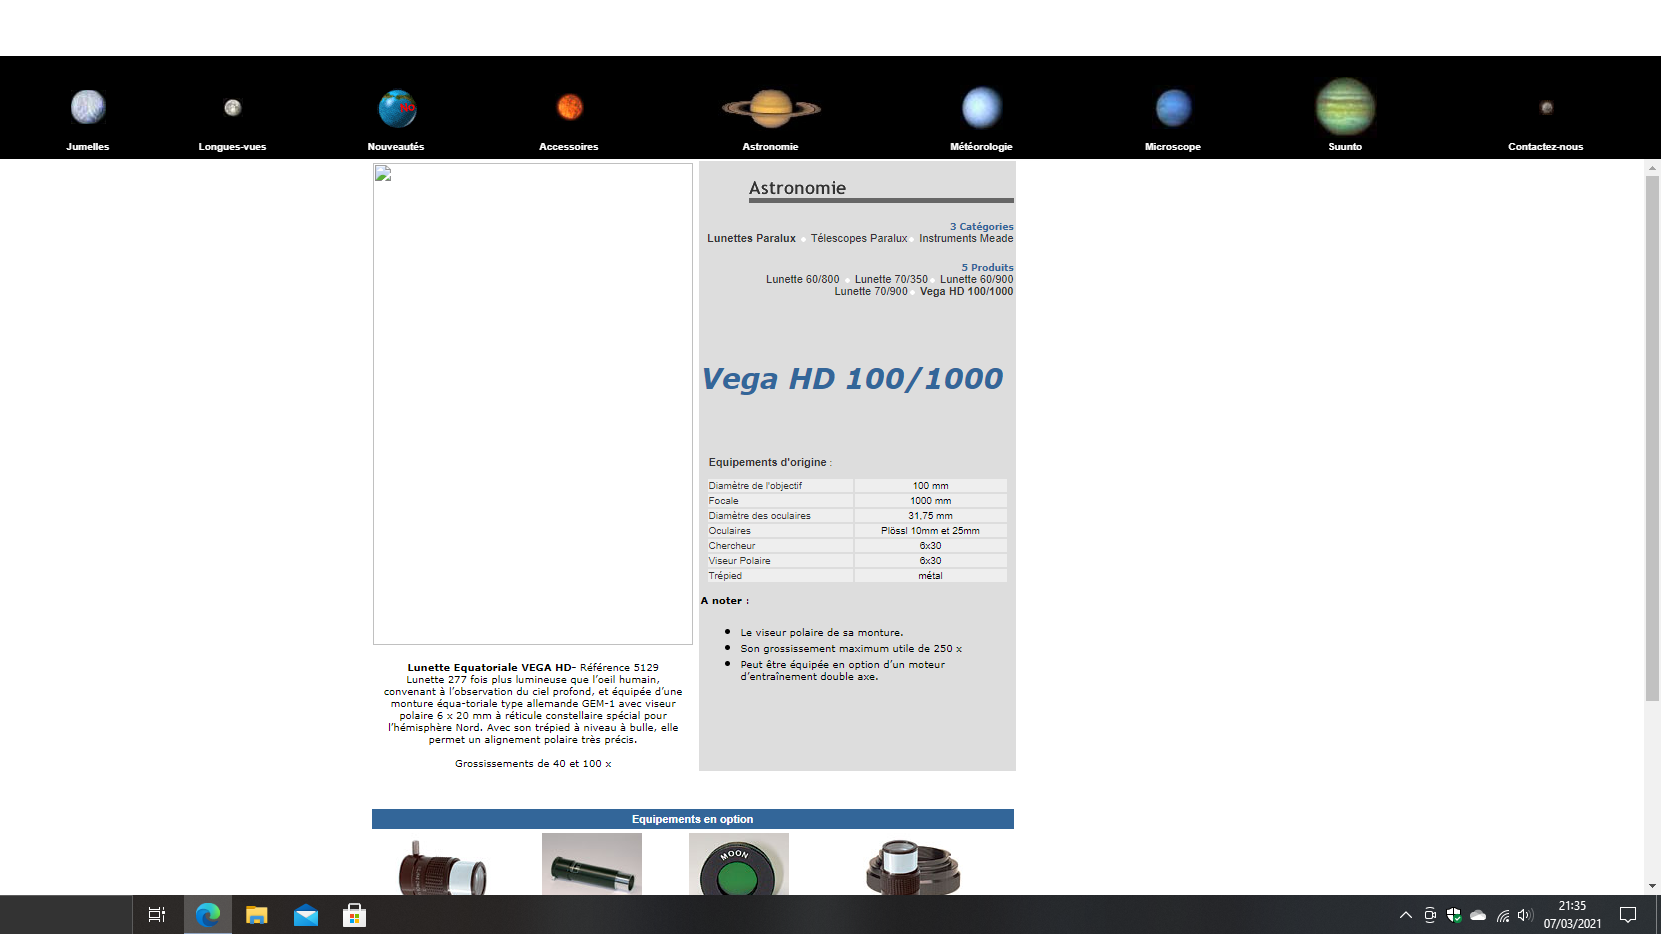The height and width of the screenshot is (934, 1661).
Task: Open the Lunette 60/900 product
Action: [977, 279]
